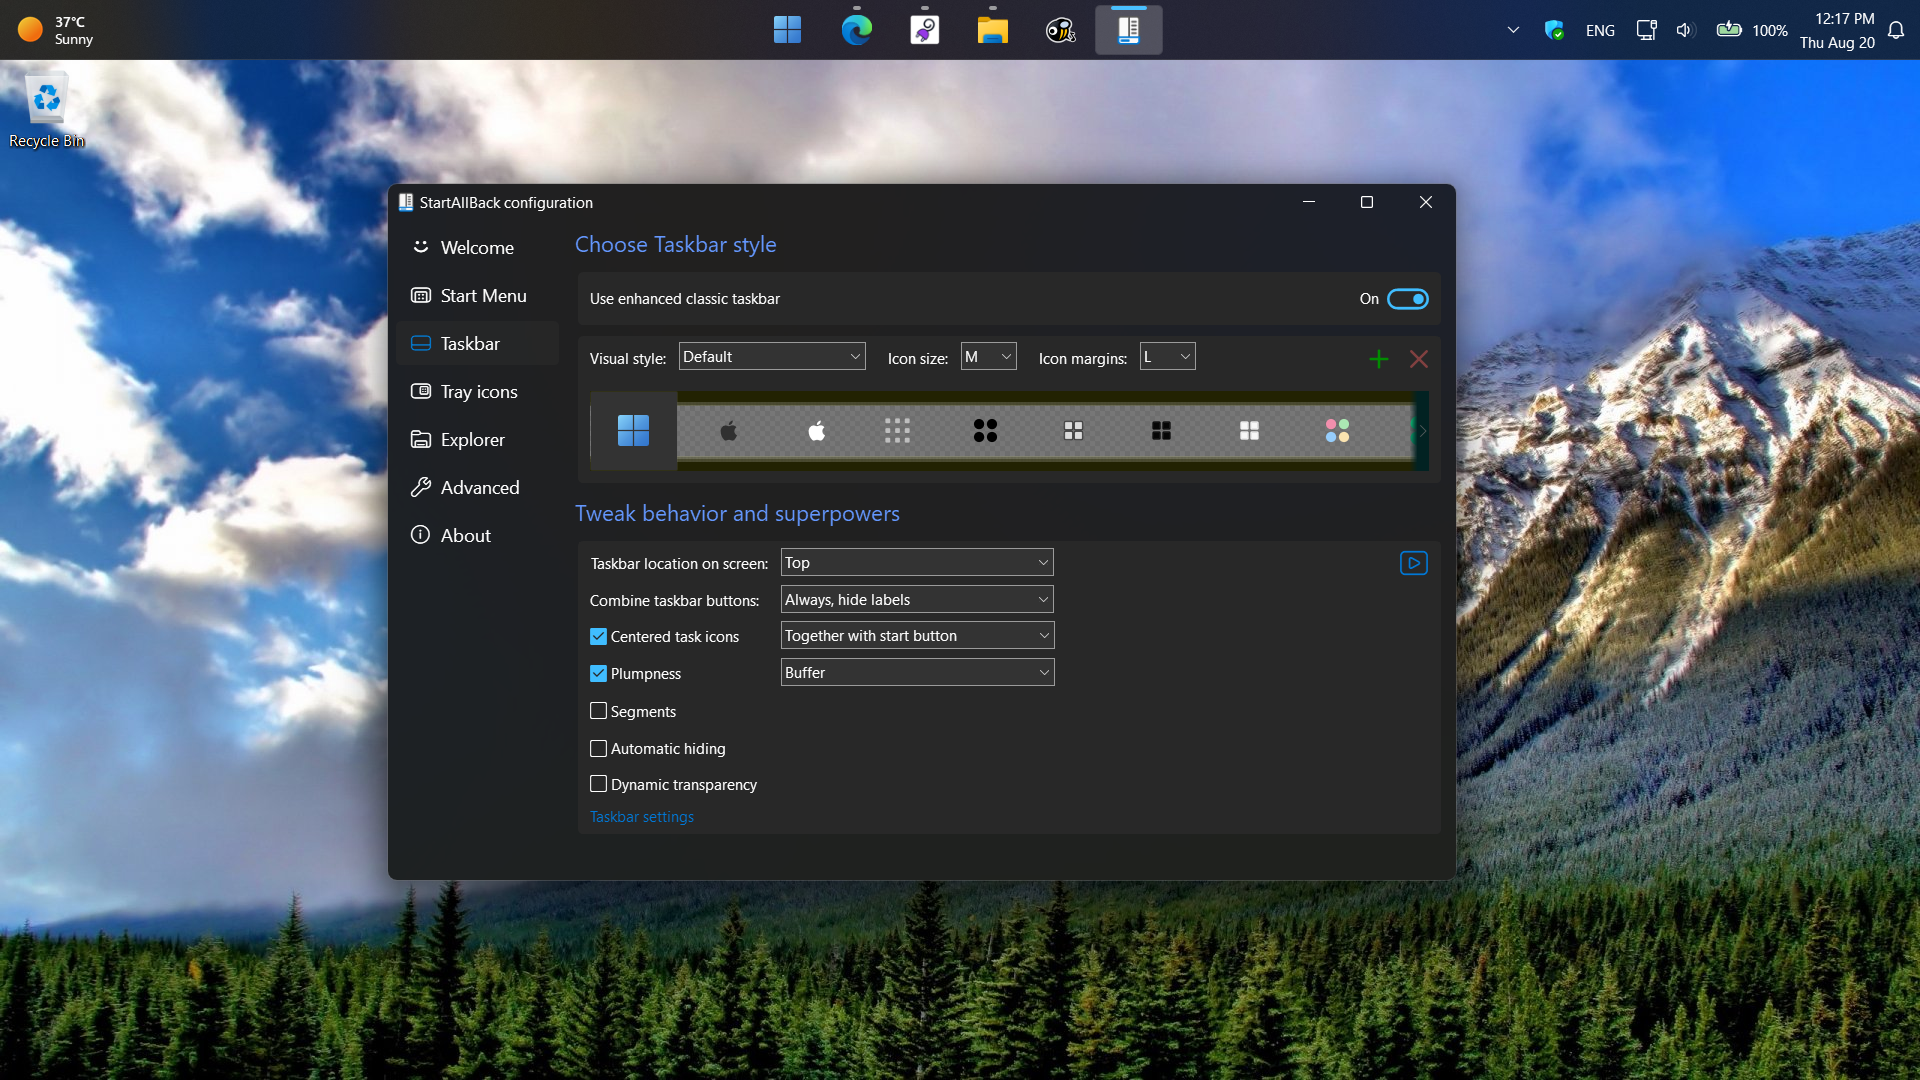Open the notification bell
Viewport: 1920px width, 1080px height.
(x=1896, y=30)
